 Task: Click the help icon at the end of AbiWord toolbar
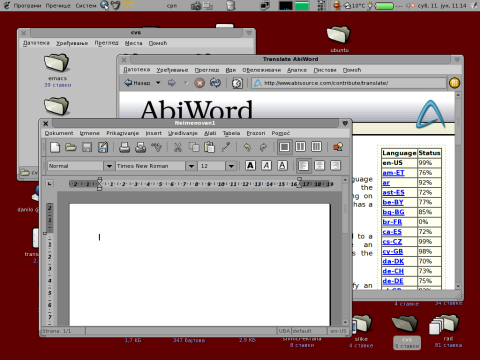pos(338,147)
